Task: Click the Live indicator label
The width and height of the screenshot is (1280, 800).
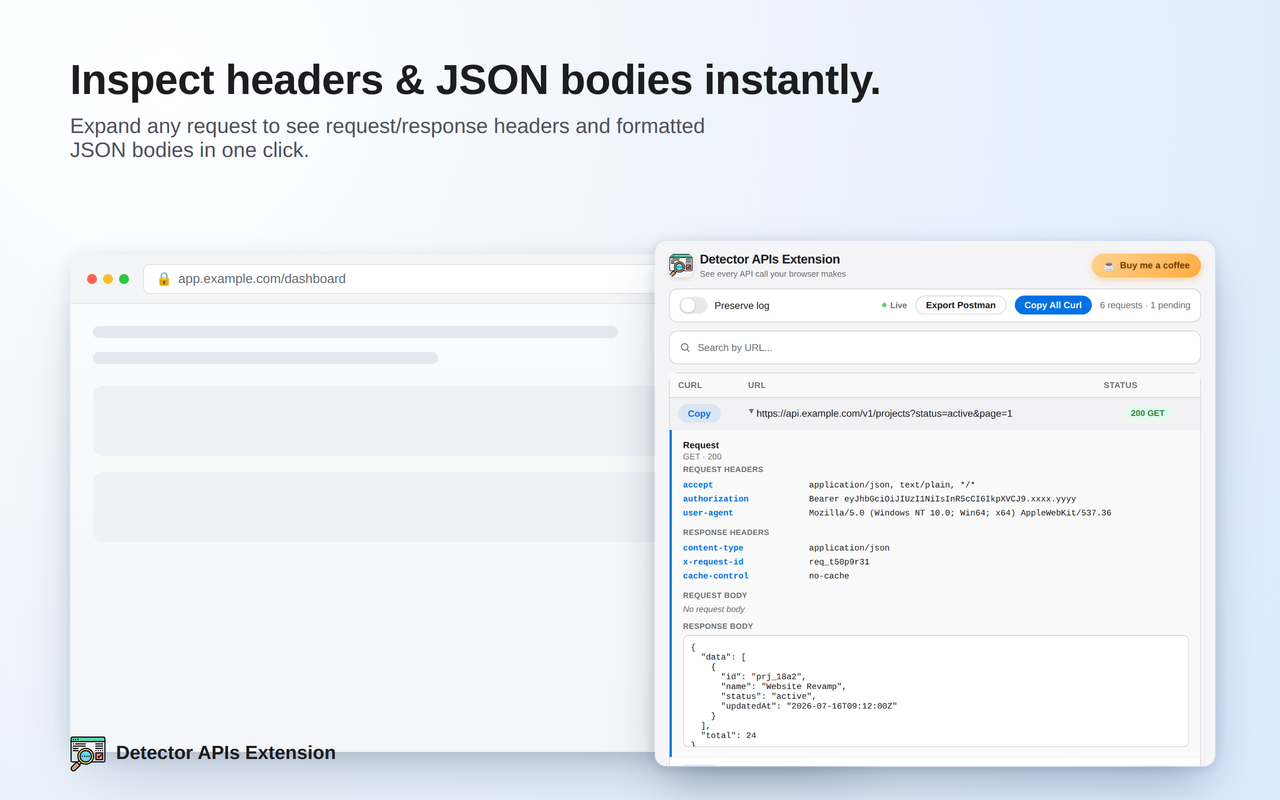Action: (x=898, y=305)
